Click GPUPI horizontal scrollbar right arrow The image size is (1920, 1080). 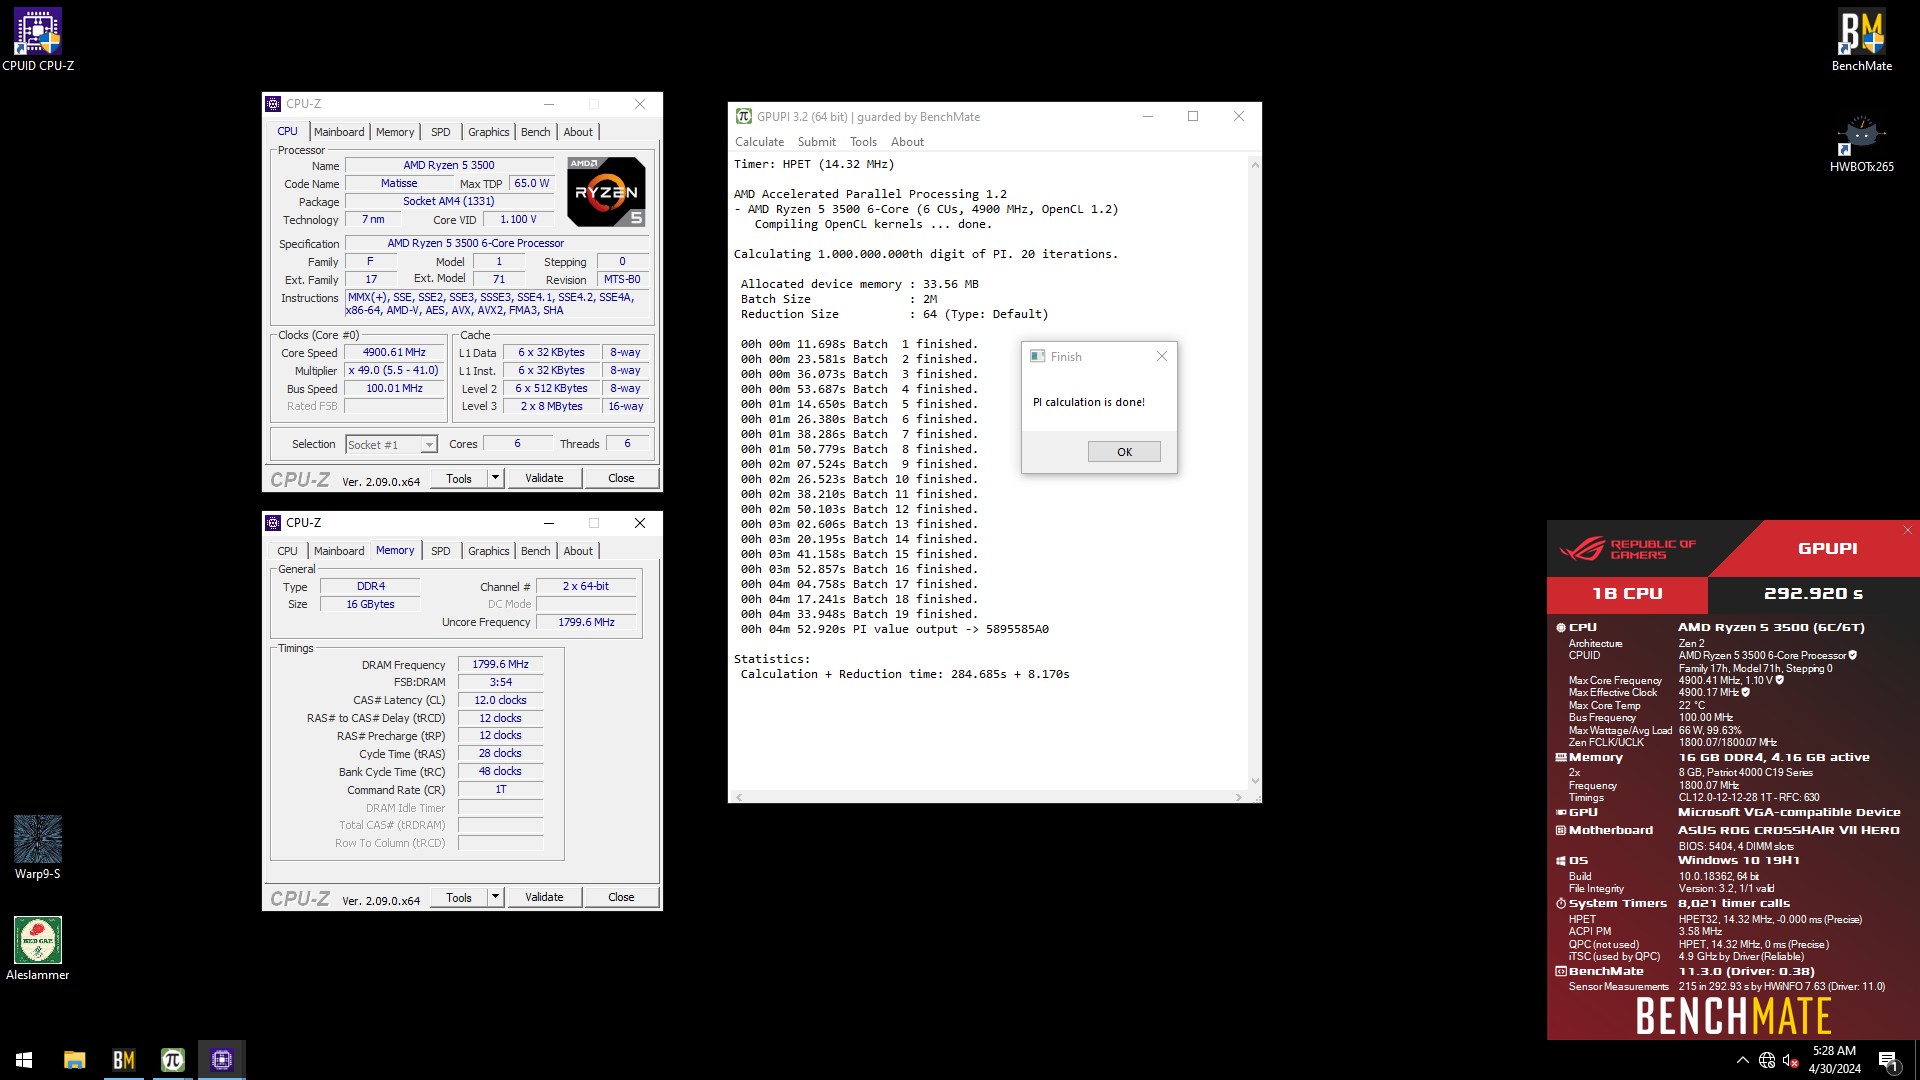1239,797
